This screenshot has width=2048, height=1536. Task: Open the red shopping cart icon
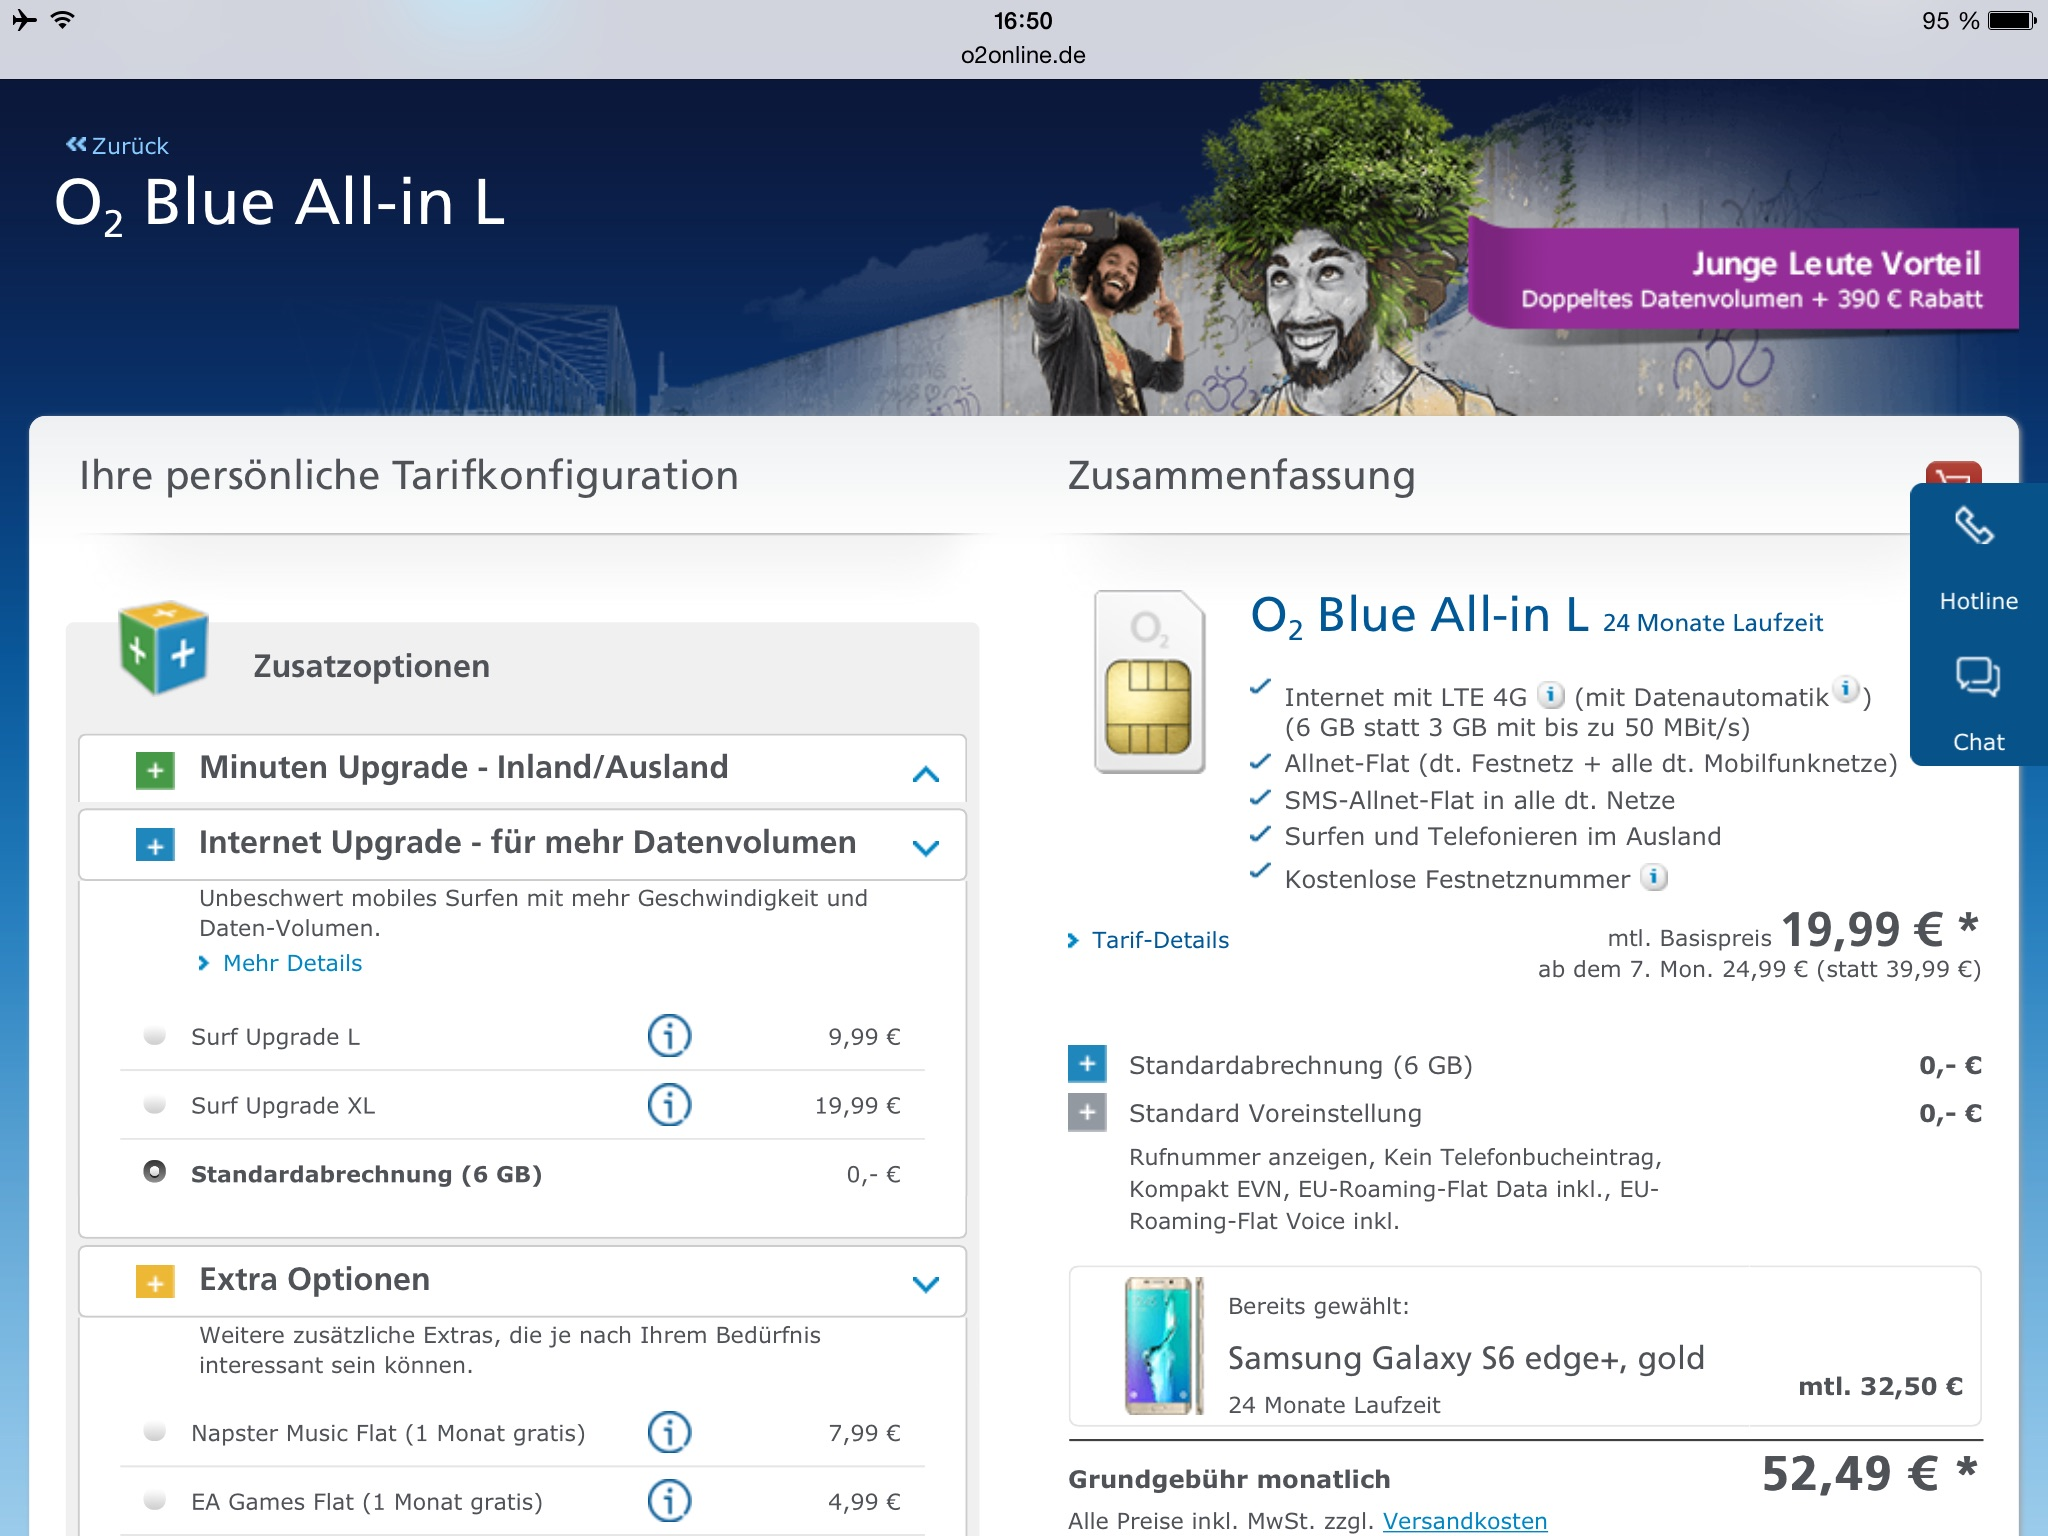tap(1953, 473)
